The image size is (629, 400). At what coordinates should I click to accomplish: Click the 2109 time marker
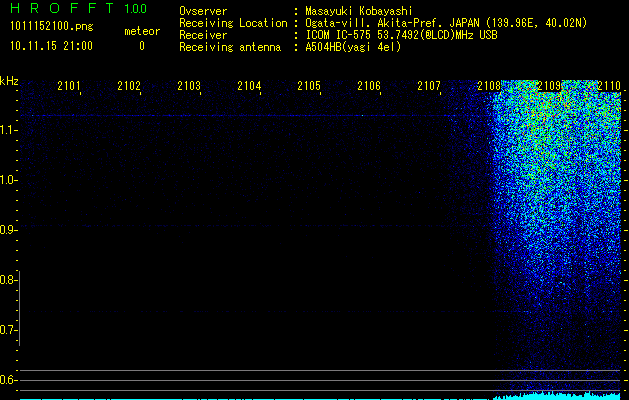tap(549, 85)
